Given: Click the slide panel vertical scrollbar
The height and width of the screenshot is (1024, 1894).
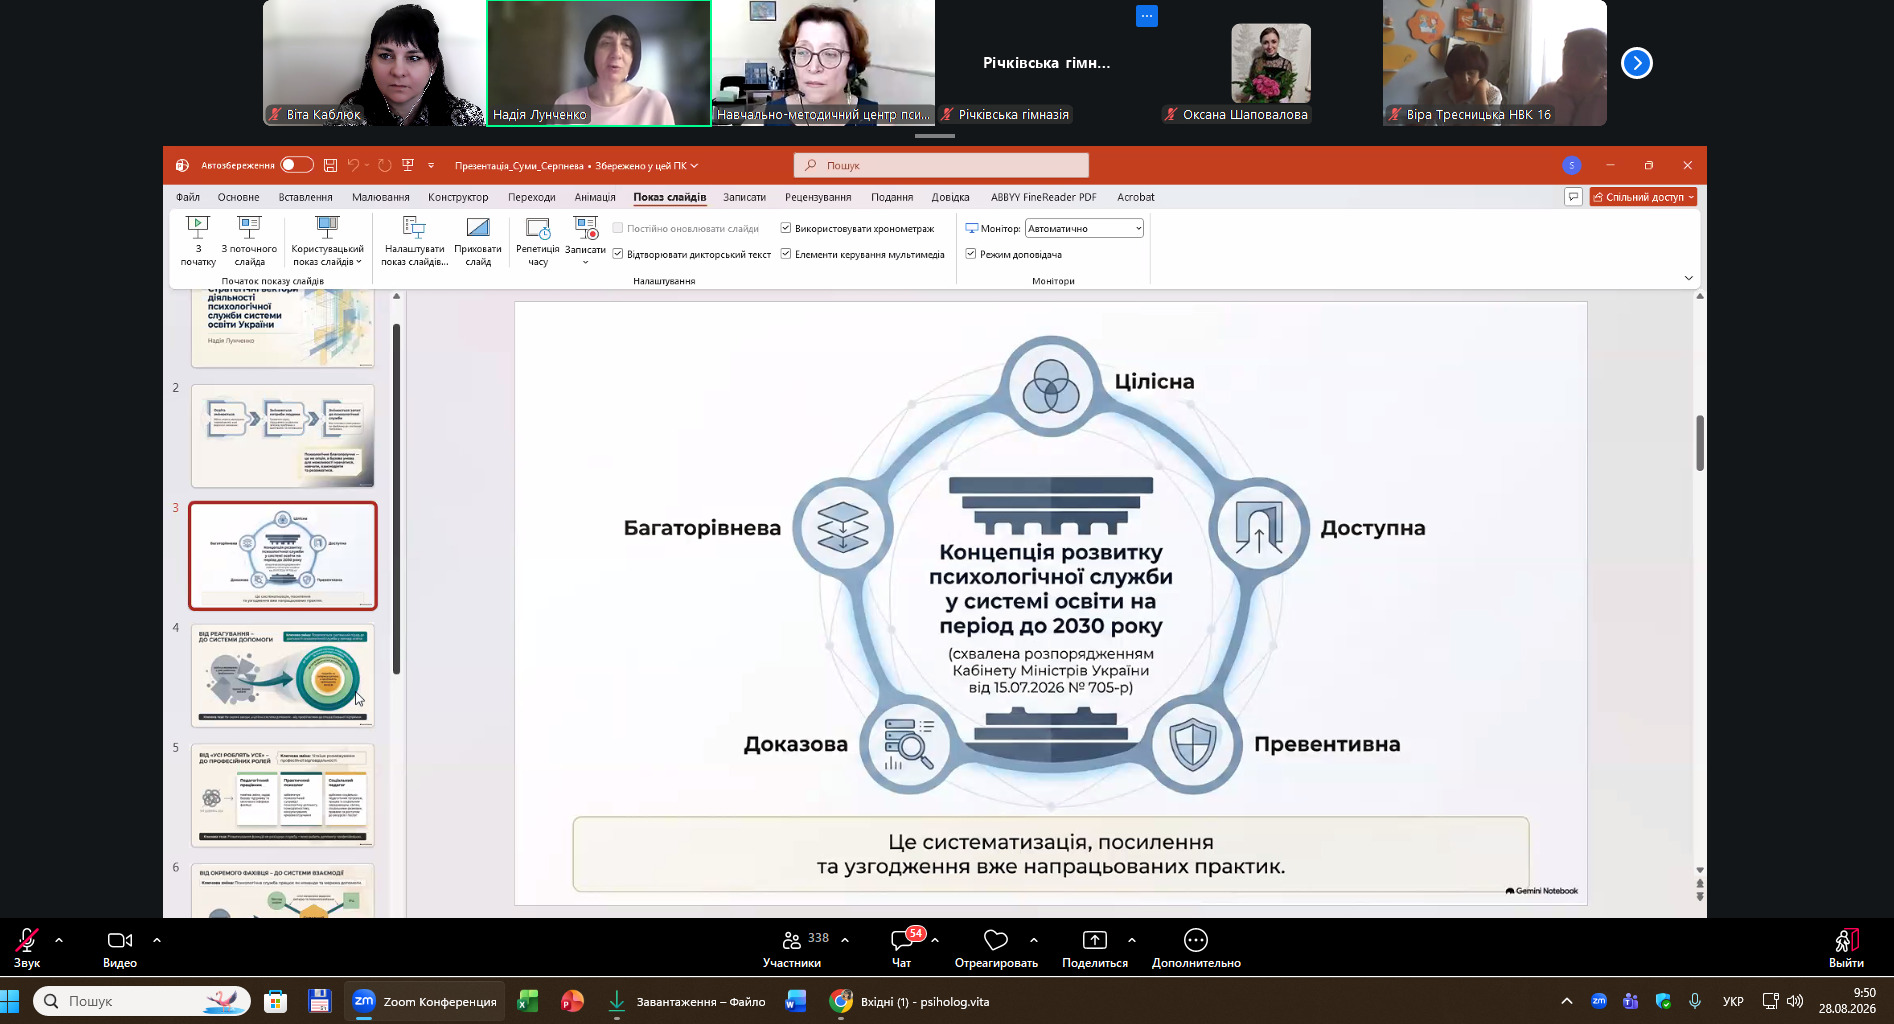Looking at the screenshot, I should [396, 500].
